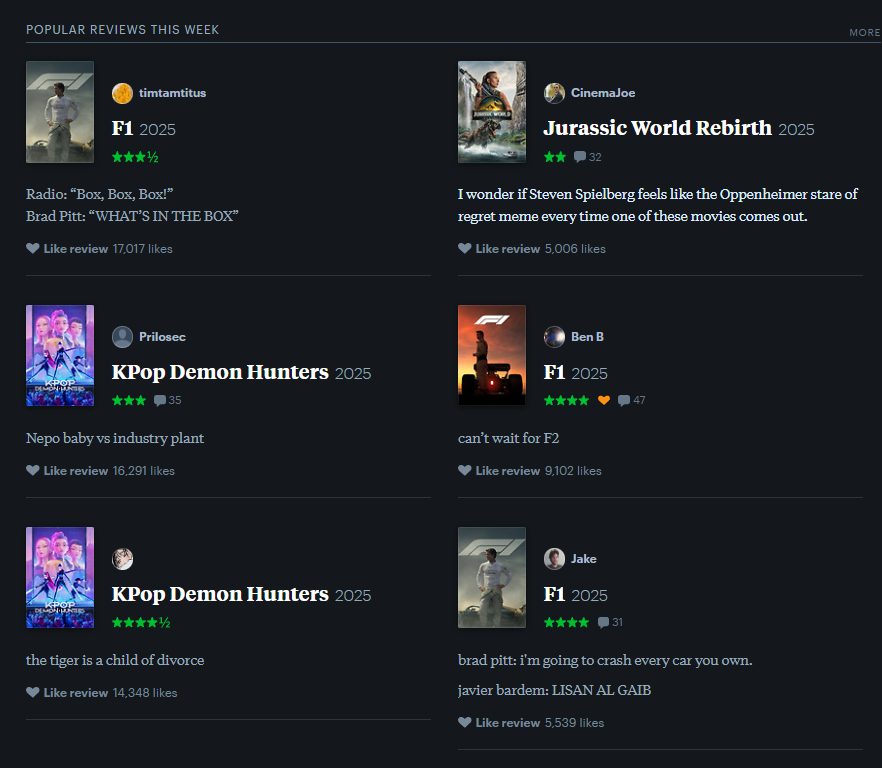Viewport: 882px width, 768px height.
Task: Open comments icon with 31 replies
Action: tap(603, 622)
